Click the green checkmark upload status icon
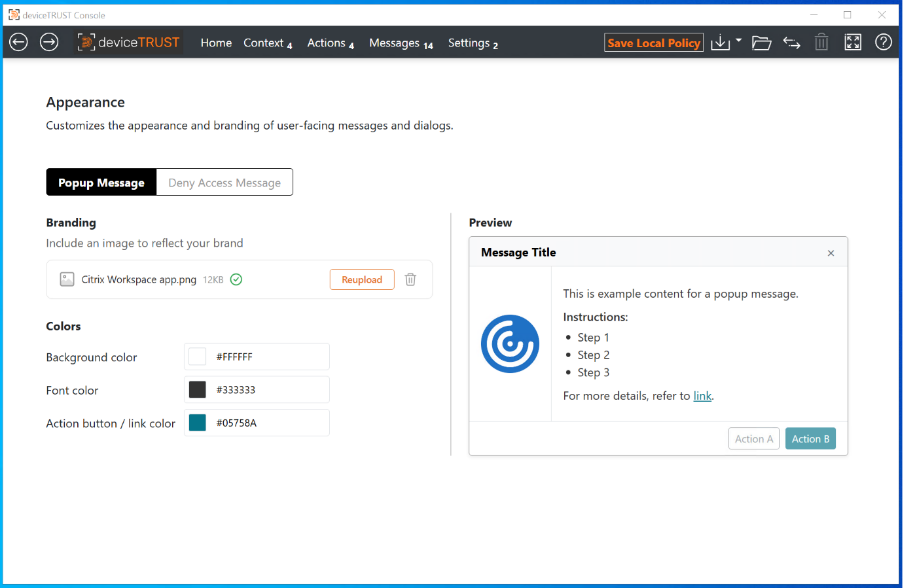This screenshot has height=588, width=903. pos(236,279)
